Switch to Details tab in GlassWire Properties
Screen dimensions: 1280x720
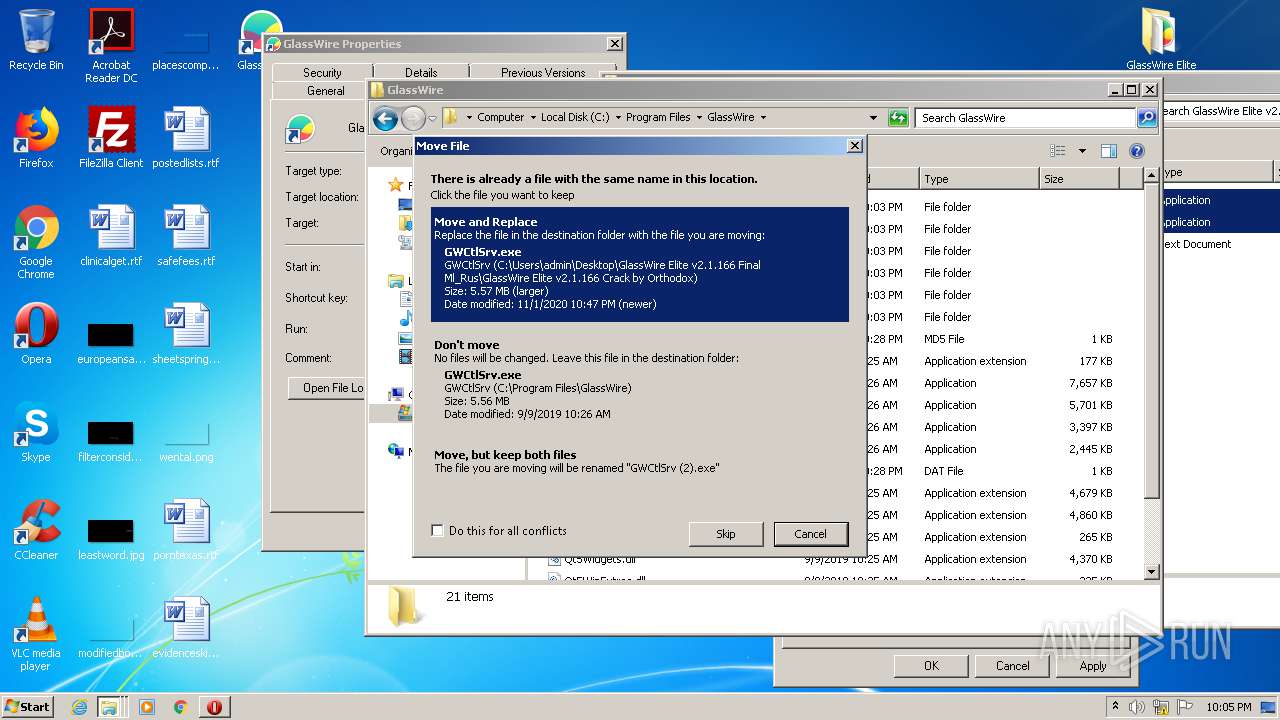coord(421,73)
